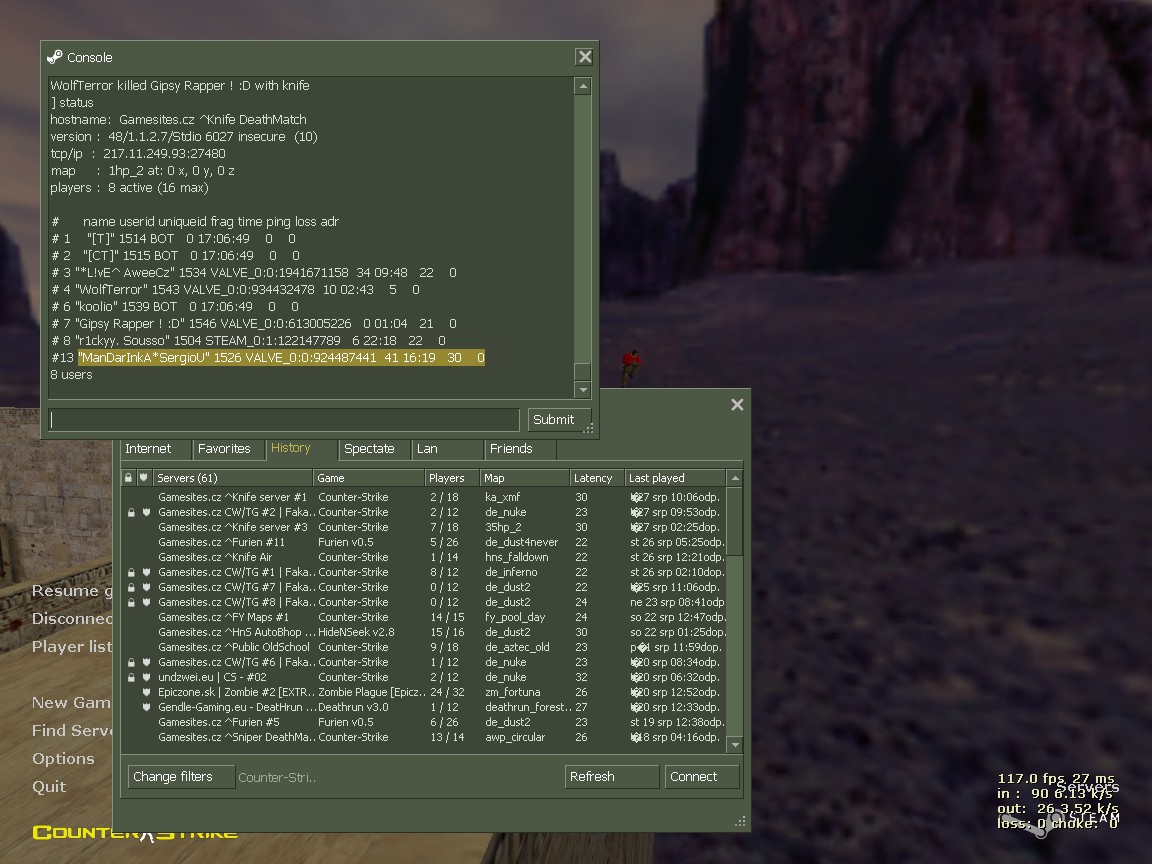Submit the console command
The width and height of the screenshot is (1152, 864).
click(x=559, y=420)
